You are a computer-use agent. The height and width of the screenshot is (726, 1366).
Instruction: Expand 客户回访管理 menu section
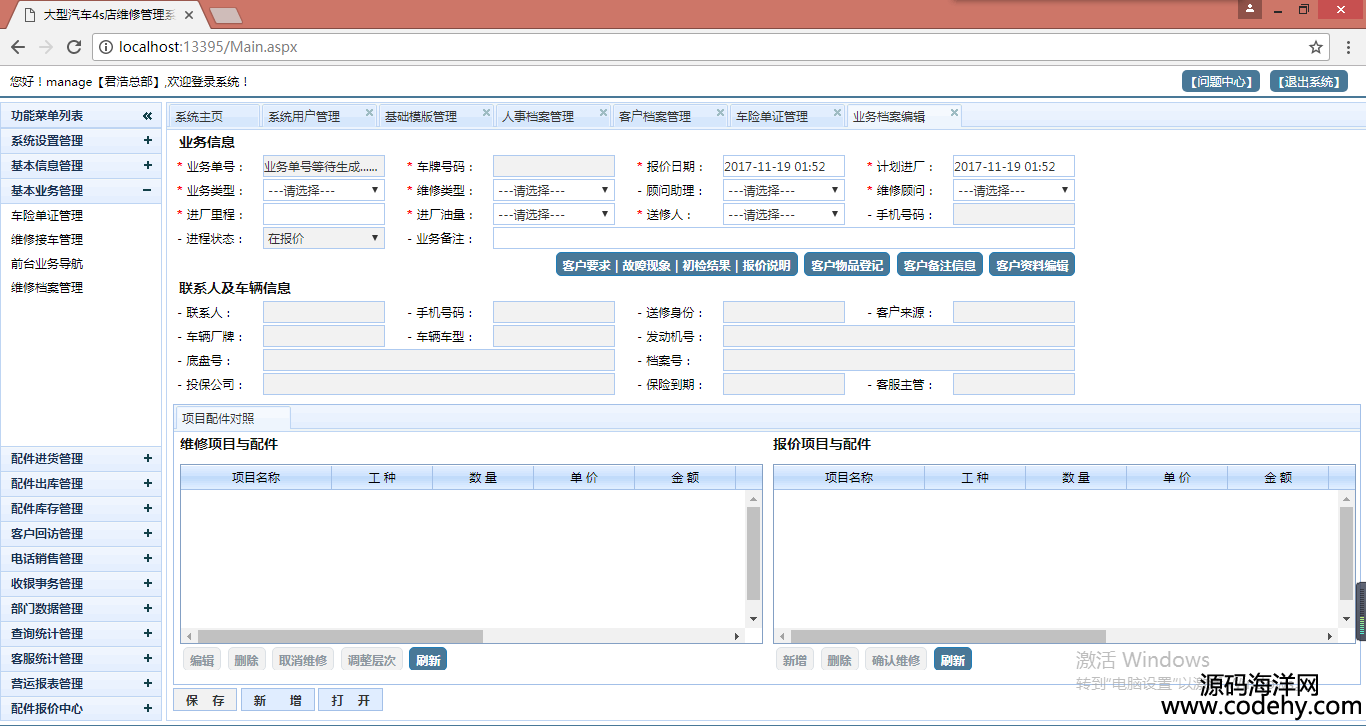147,534
